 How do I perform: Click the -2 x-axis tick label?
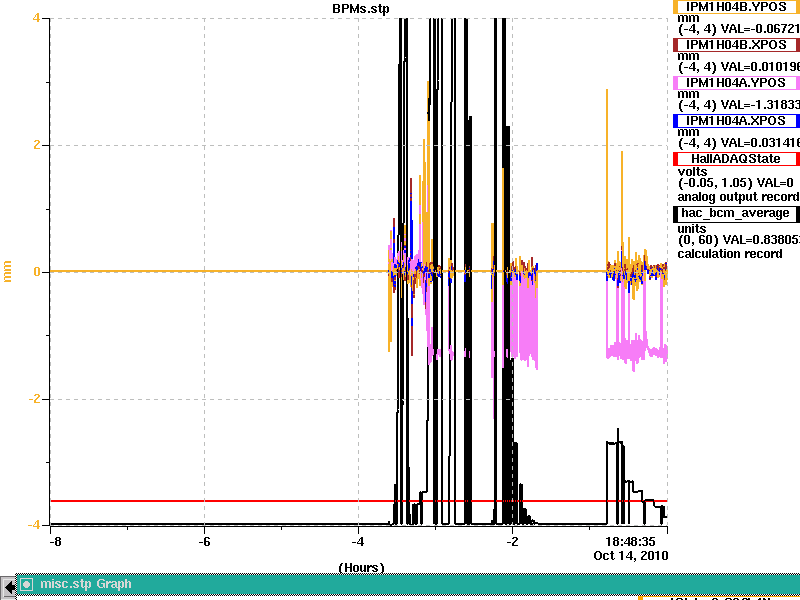click(x=512, y=541)
